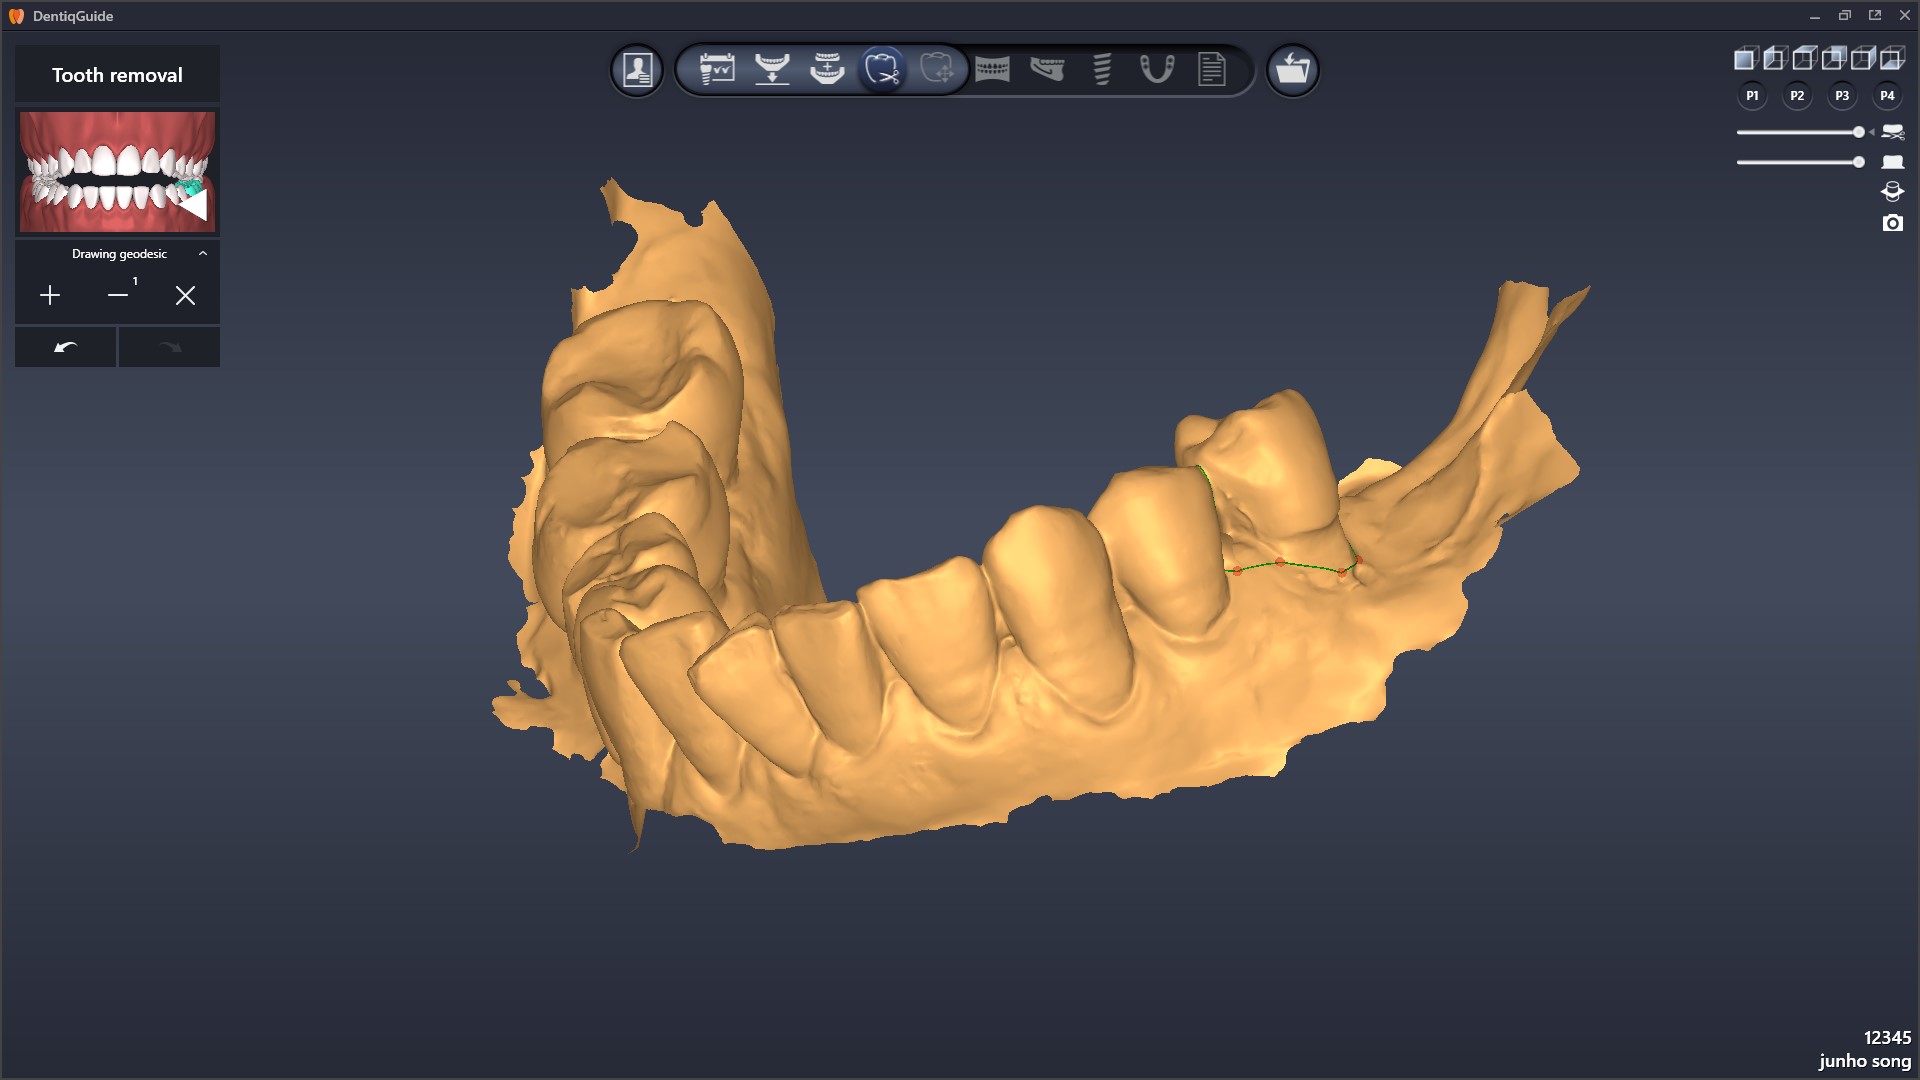Select preset view P1
1920x1080 pixels.
1752,96
